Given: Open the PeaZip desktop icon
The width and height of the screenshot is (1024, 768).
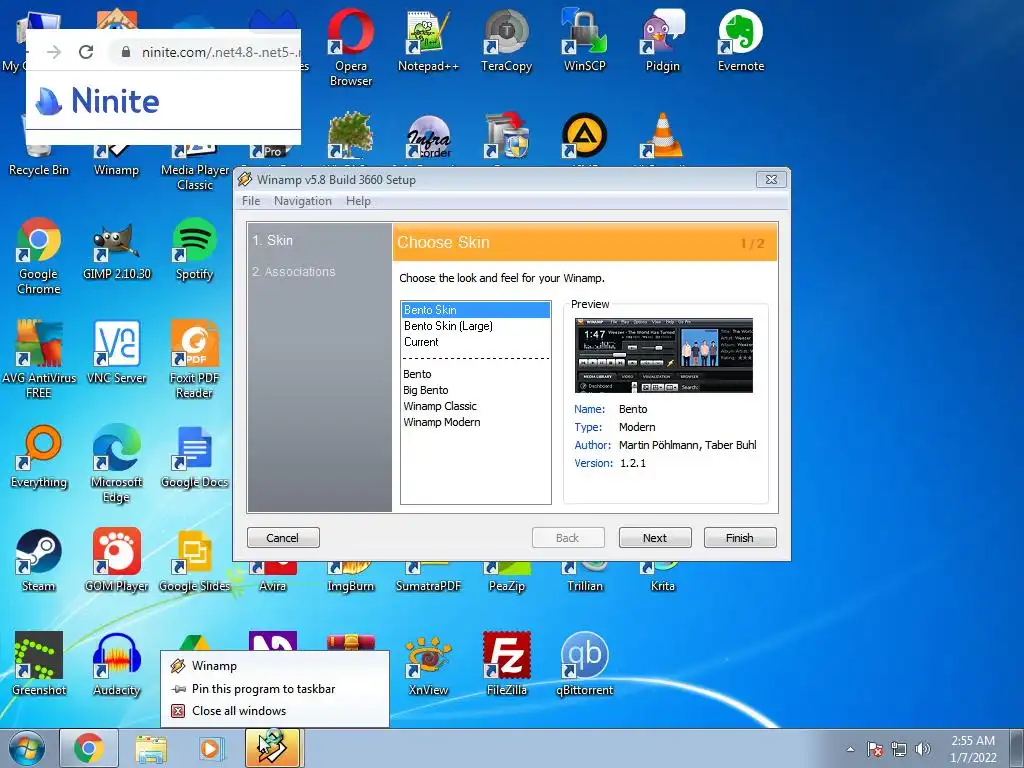Looking at the screenshot, I should (506, 579).
